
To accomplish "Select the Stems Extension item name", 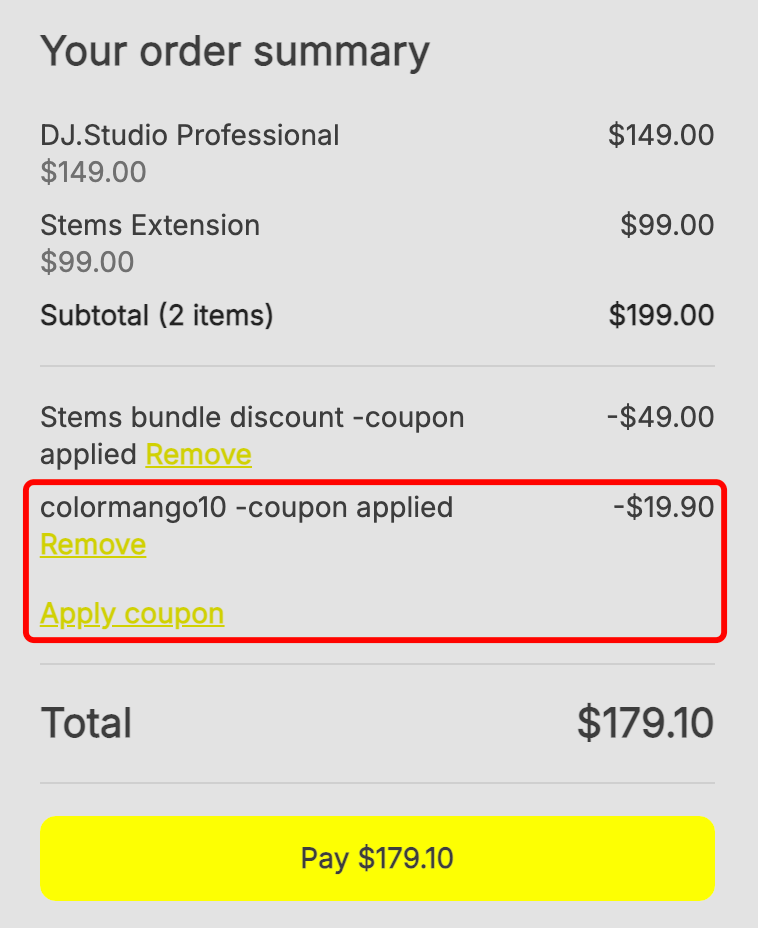I will point(150,225).
